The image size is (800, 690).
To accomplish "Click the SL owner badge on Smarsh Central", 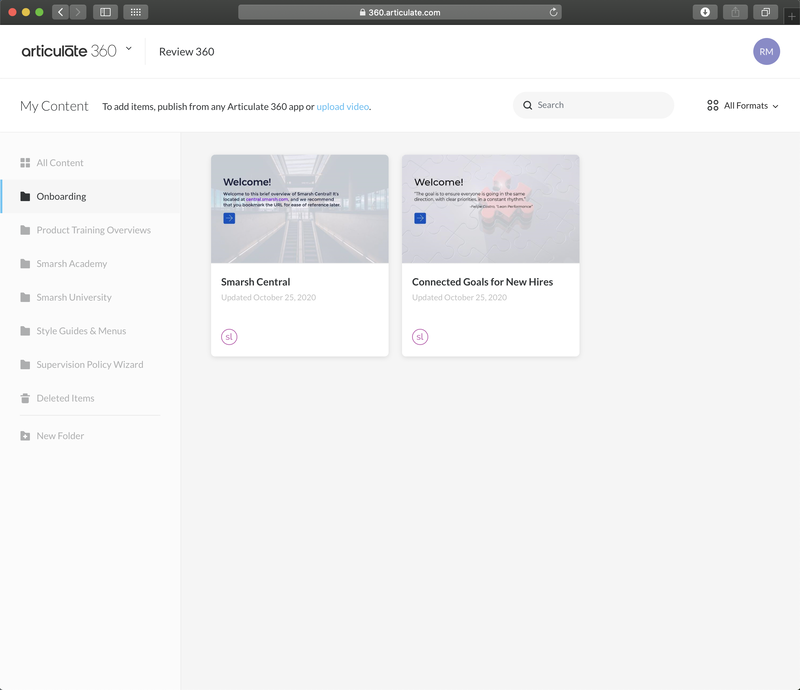I will [x=229, y=337].
